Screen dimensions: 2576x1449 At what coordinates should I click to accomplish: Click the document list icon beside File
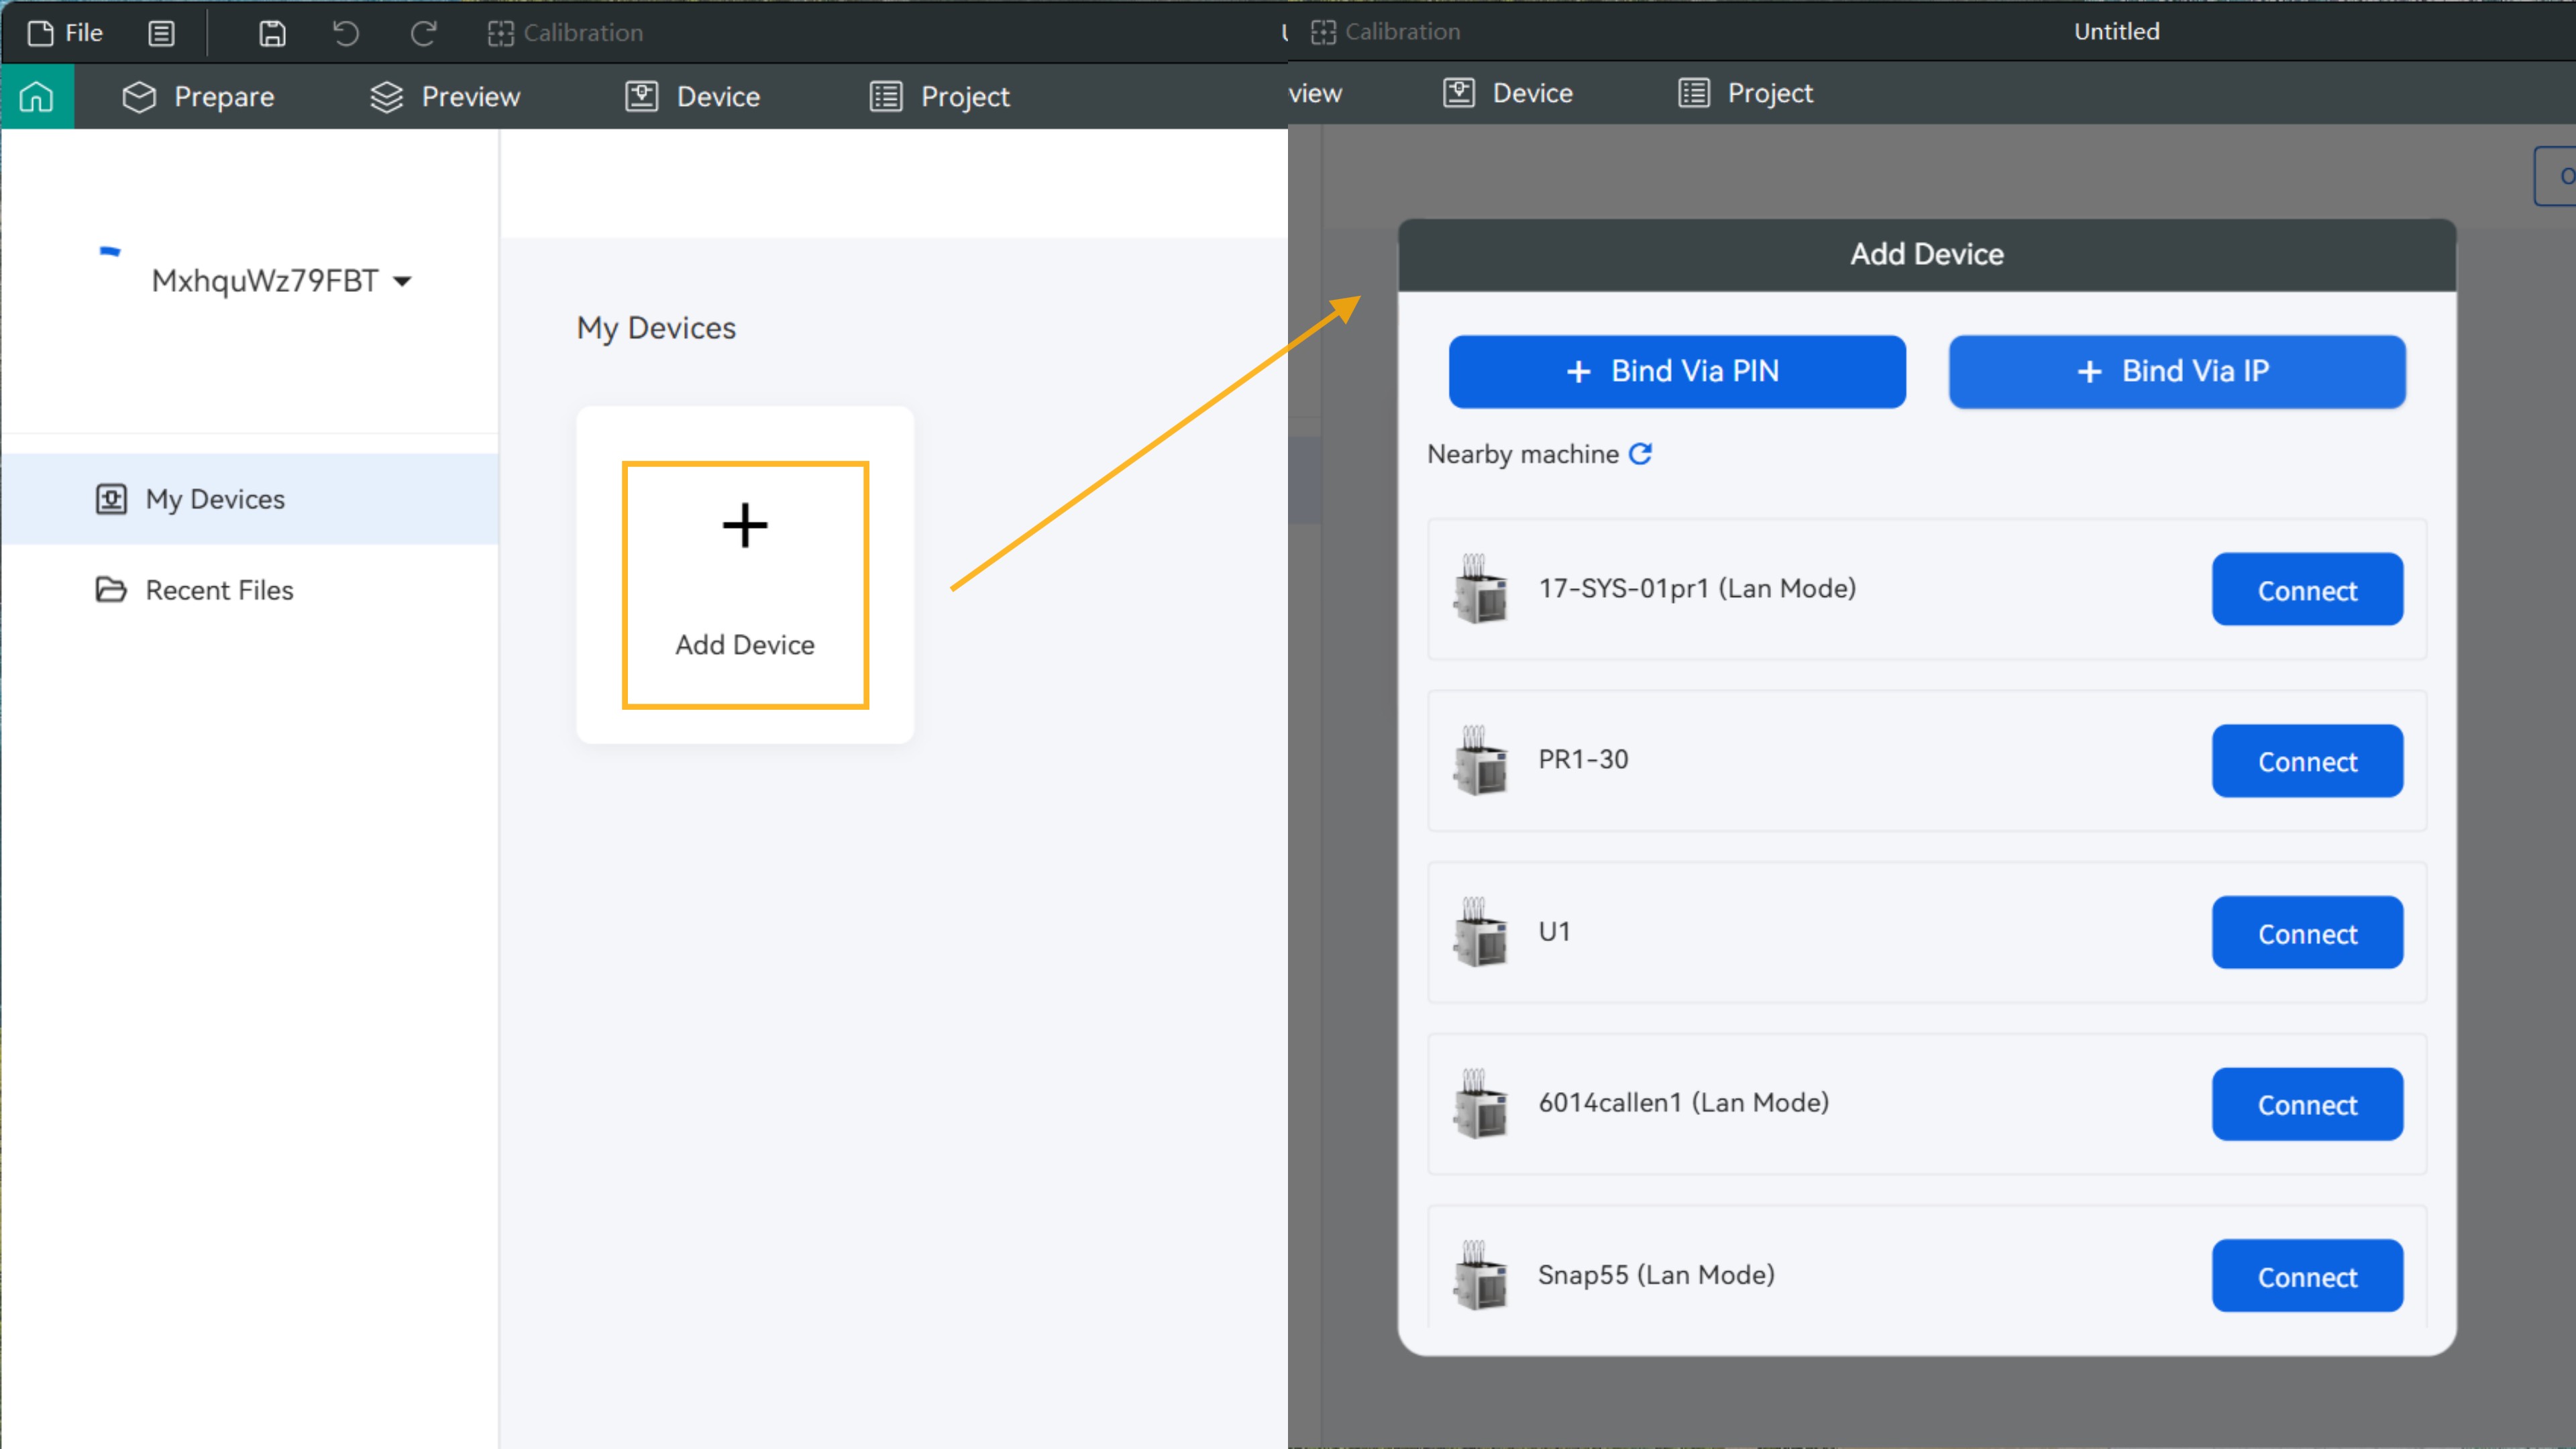(161, 33)
